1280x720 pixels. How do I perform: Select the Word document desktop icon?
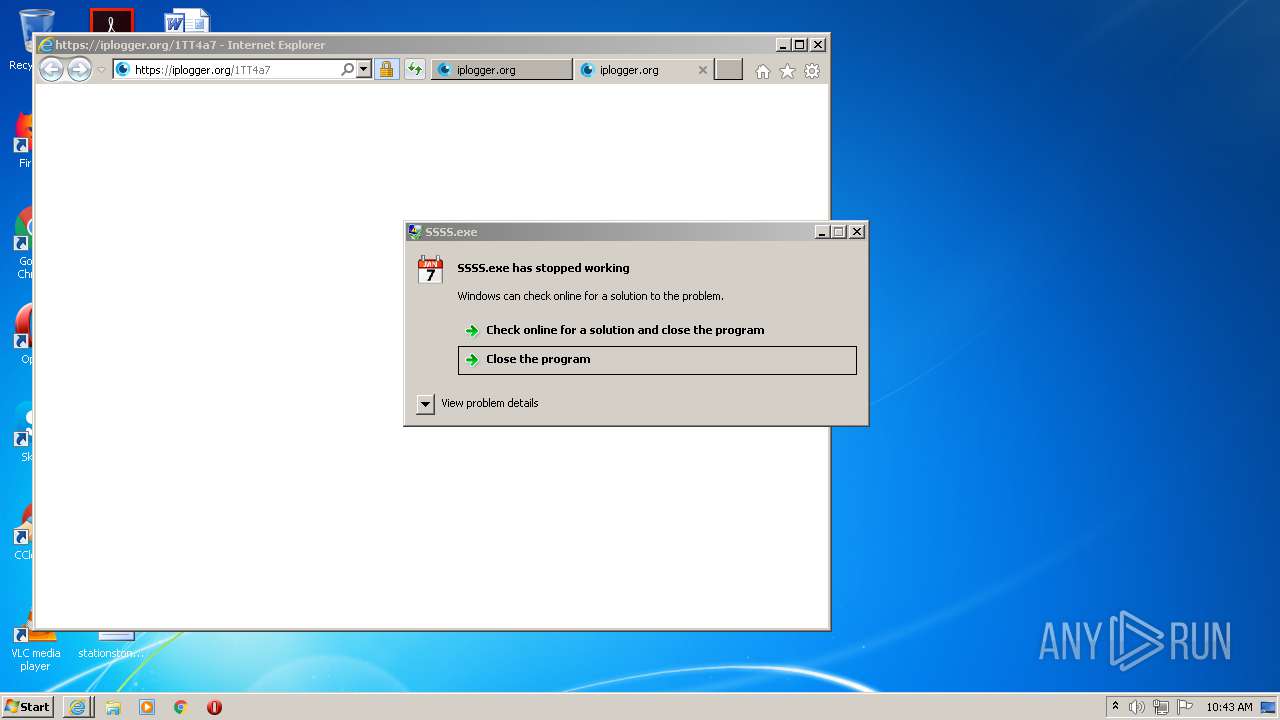click(187, 21)
